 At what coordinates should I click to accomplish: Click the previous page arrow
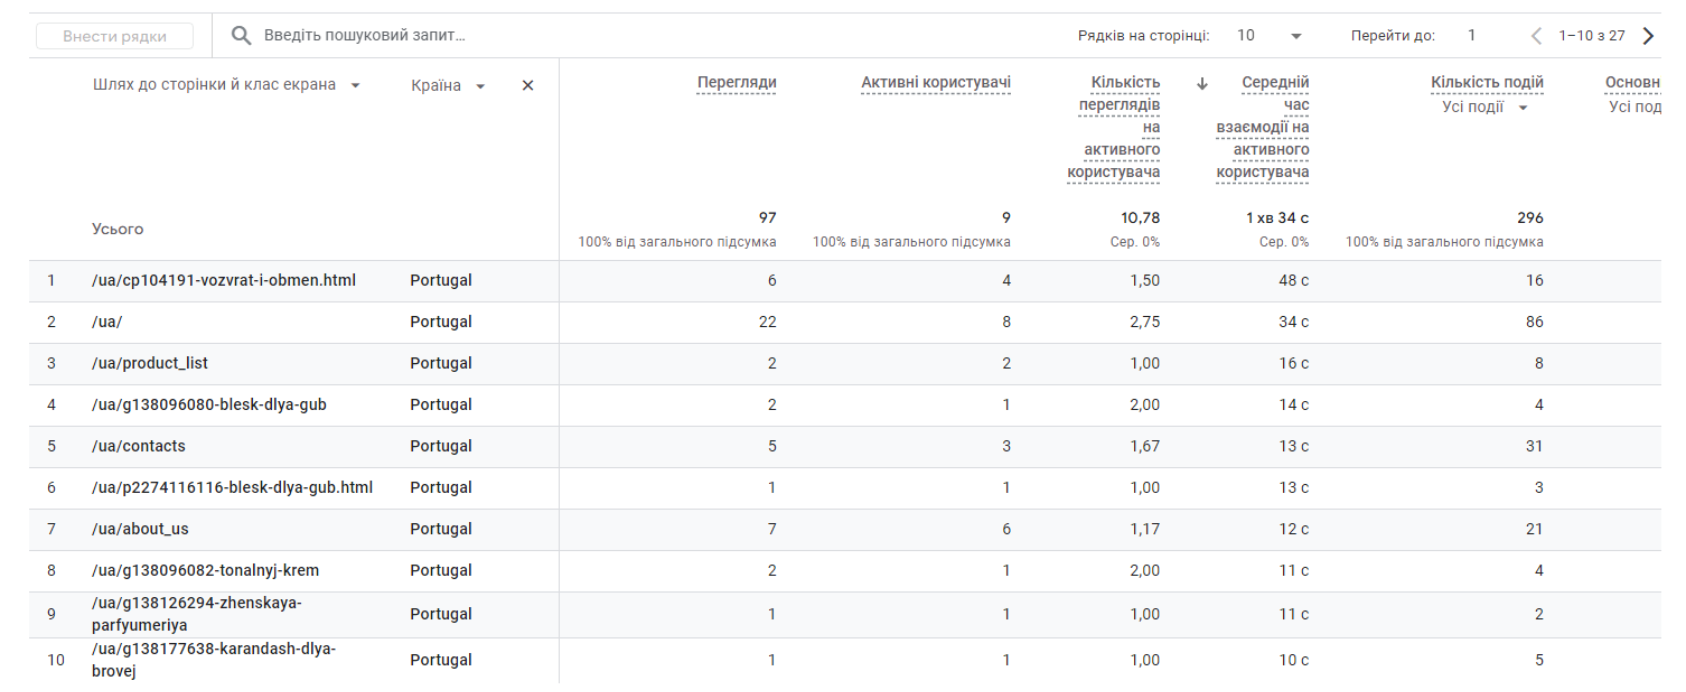click(1537, 36)
